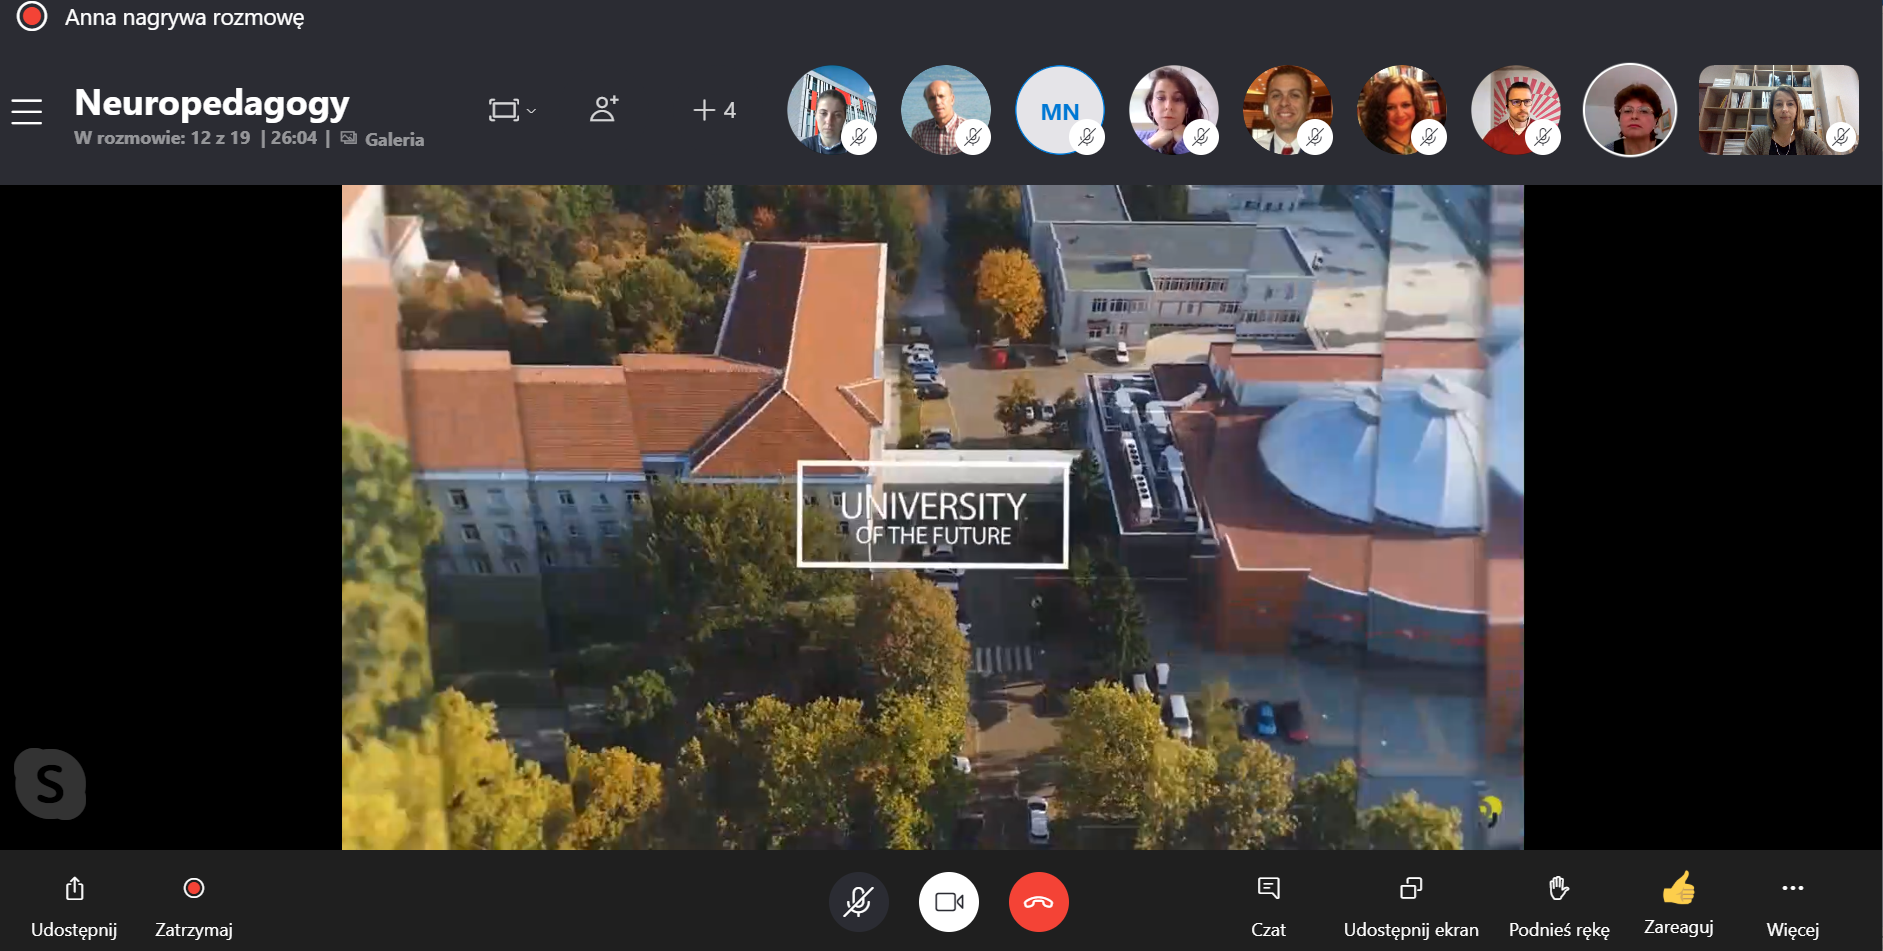Open reactions with Zareaguj
The height and width of the screenshot is (951, 1883).
pyautogui.click(x=1679, y=905)
